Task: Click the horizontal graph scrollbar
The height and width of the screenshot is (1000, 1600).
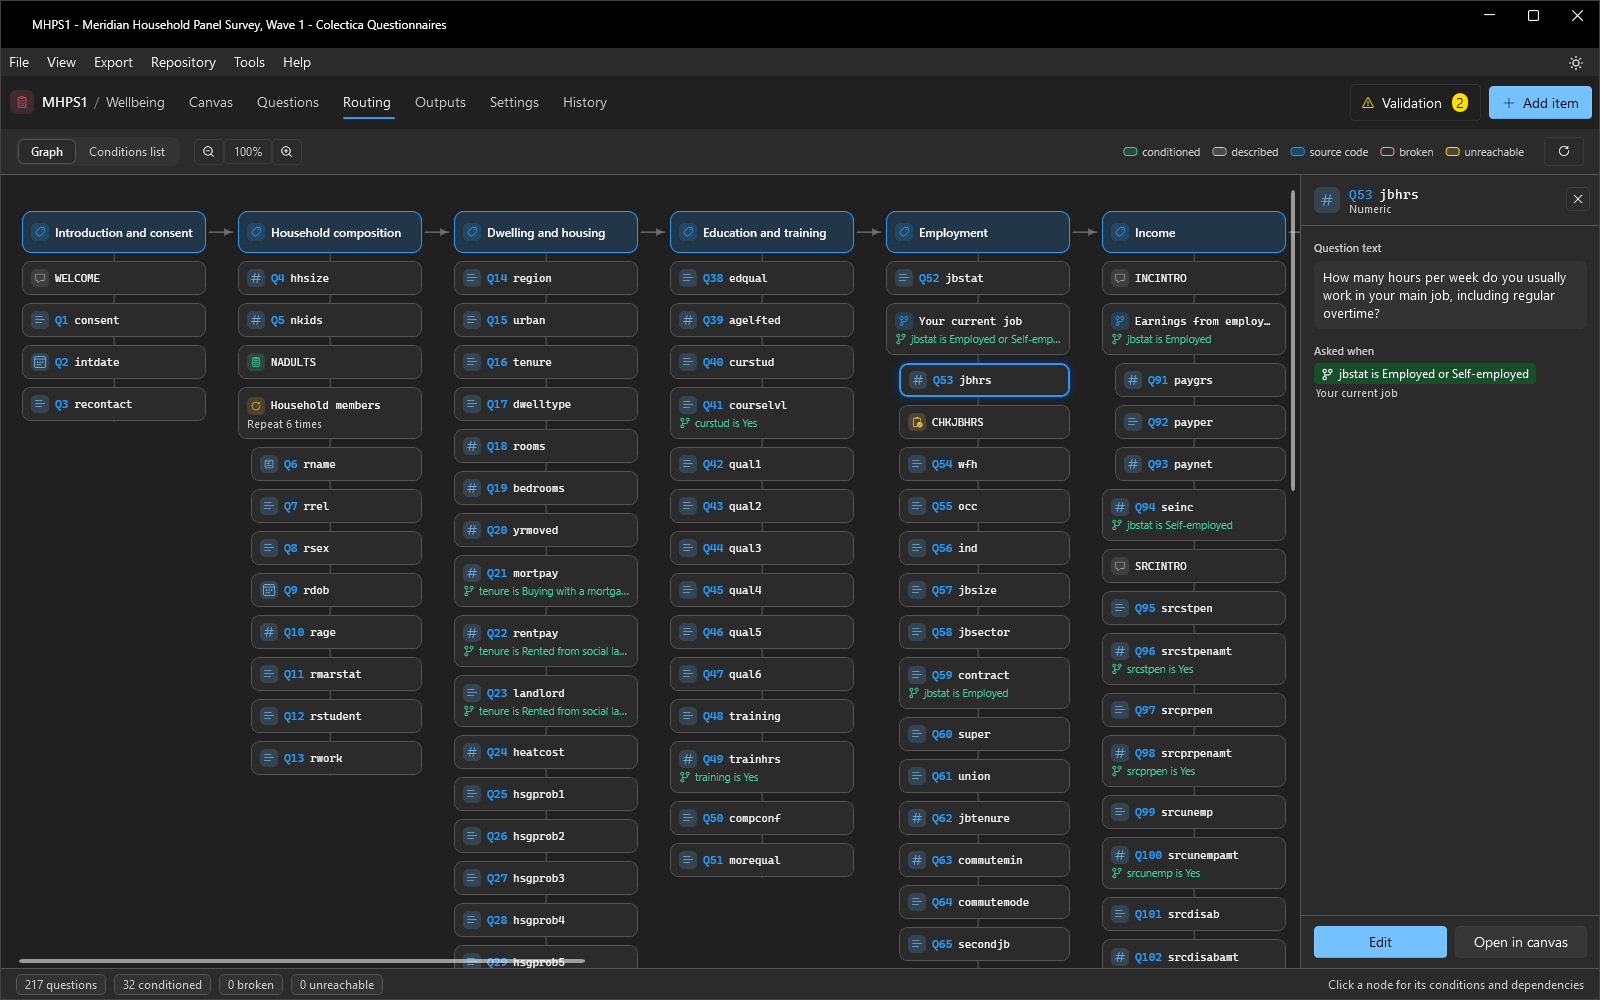Action: pos(302,961)
